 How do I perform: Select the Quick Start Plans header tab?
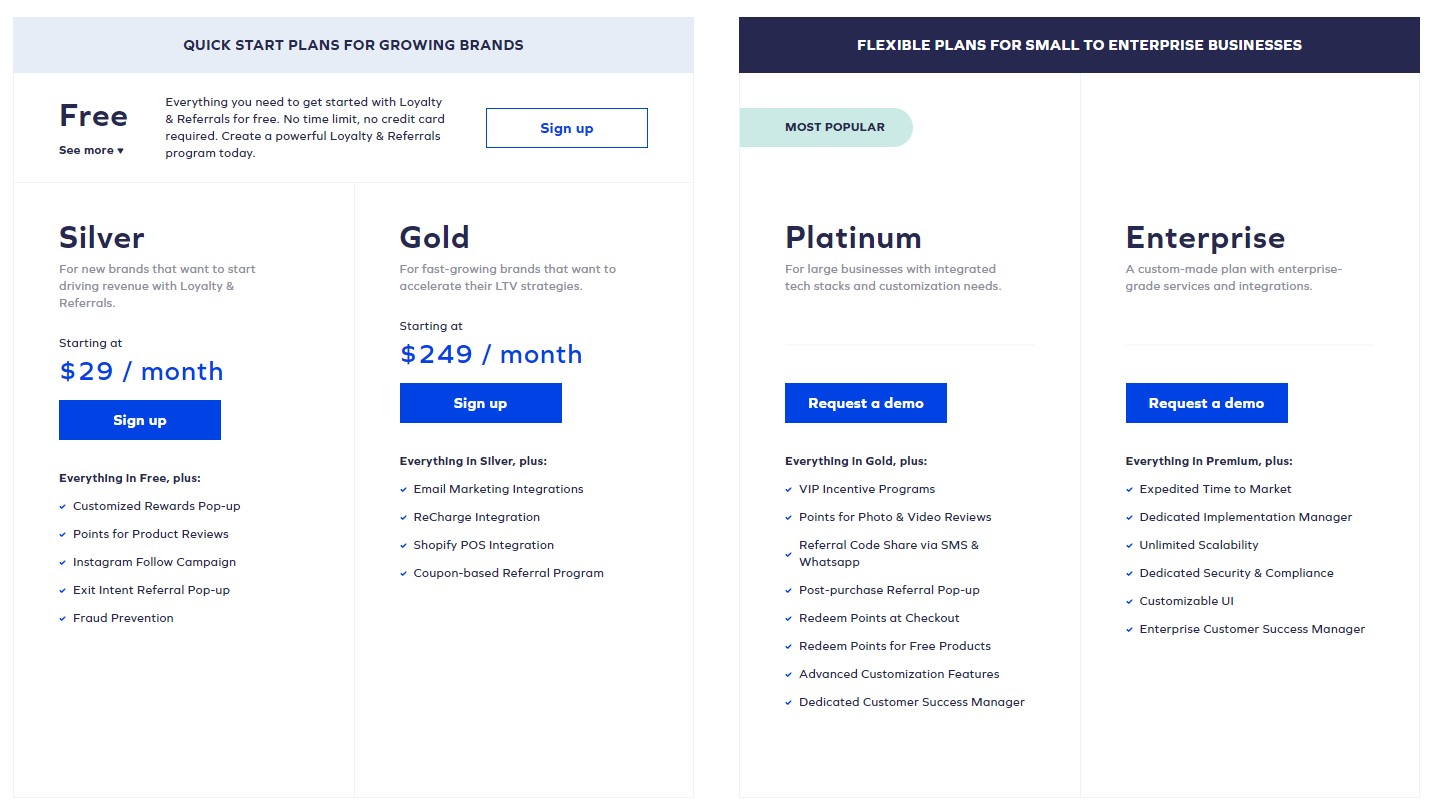pos(353,45)
